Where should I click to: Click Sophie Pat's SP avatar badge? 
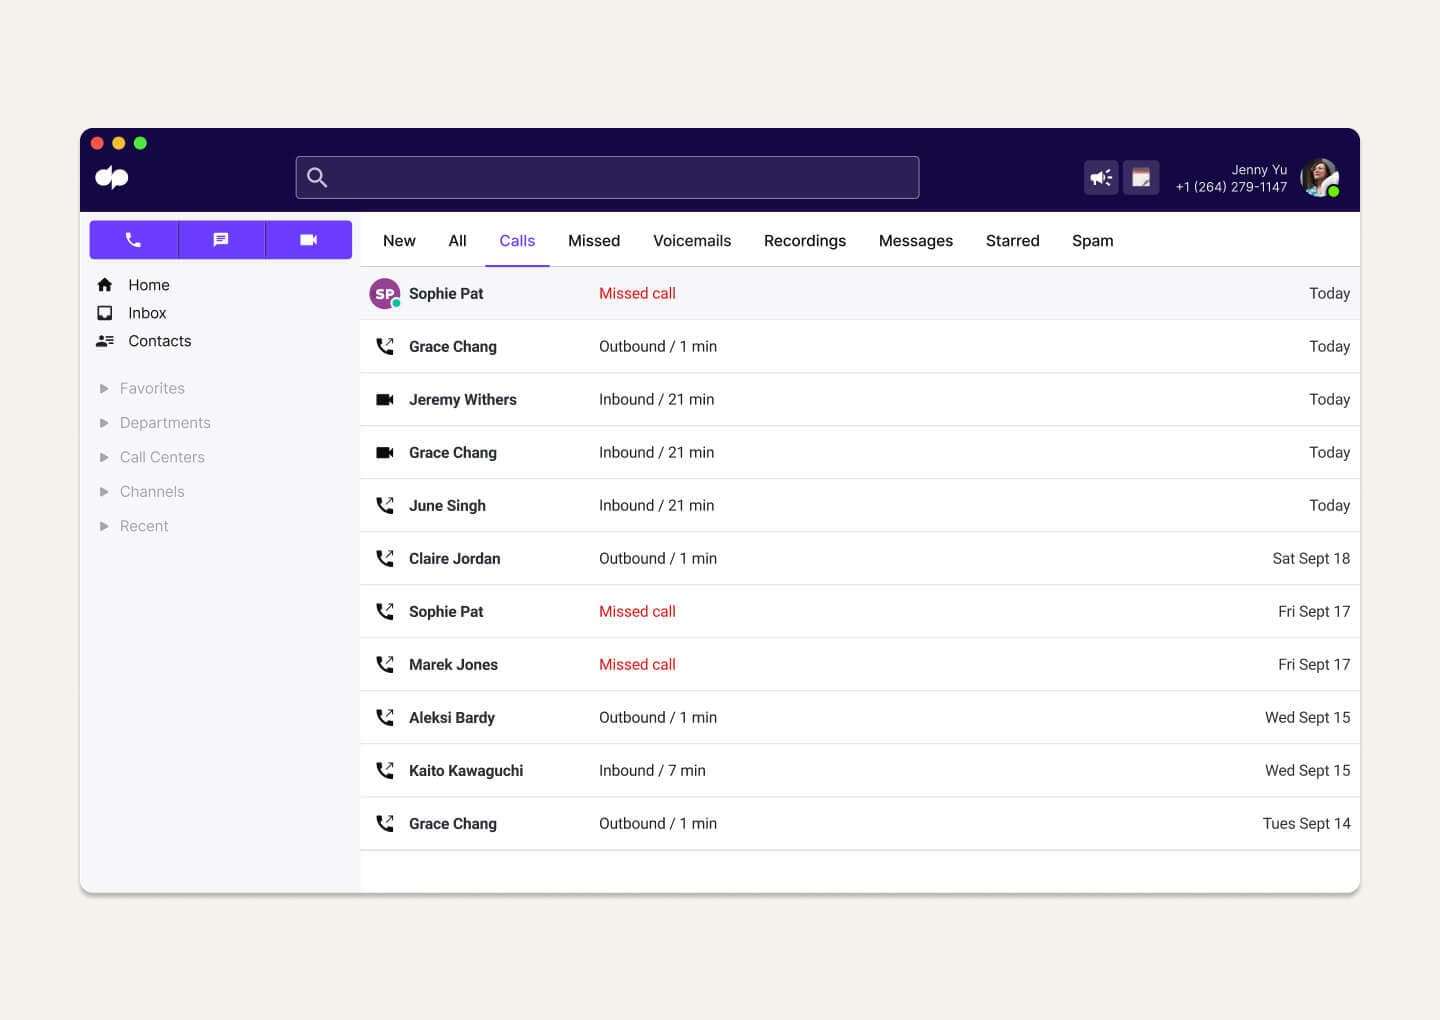[385, 294]
